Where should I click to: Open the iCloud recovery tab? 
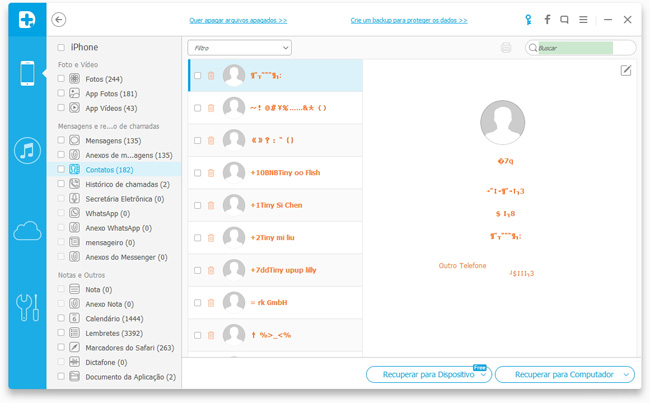point(27,231)
